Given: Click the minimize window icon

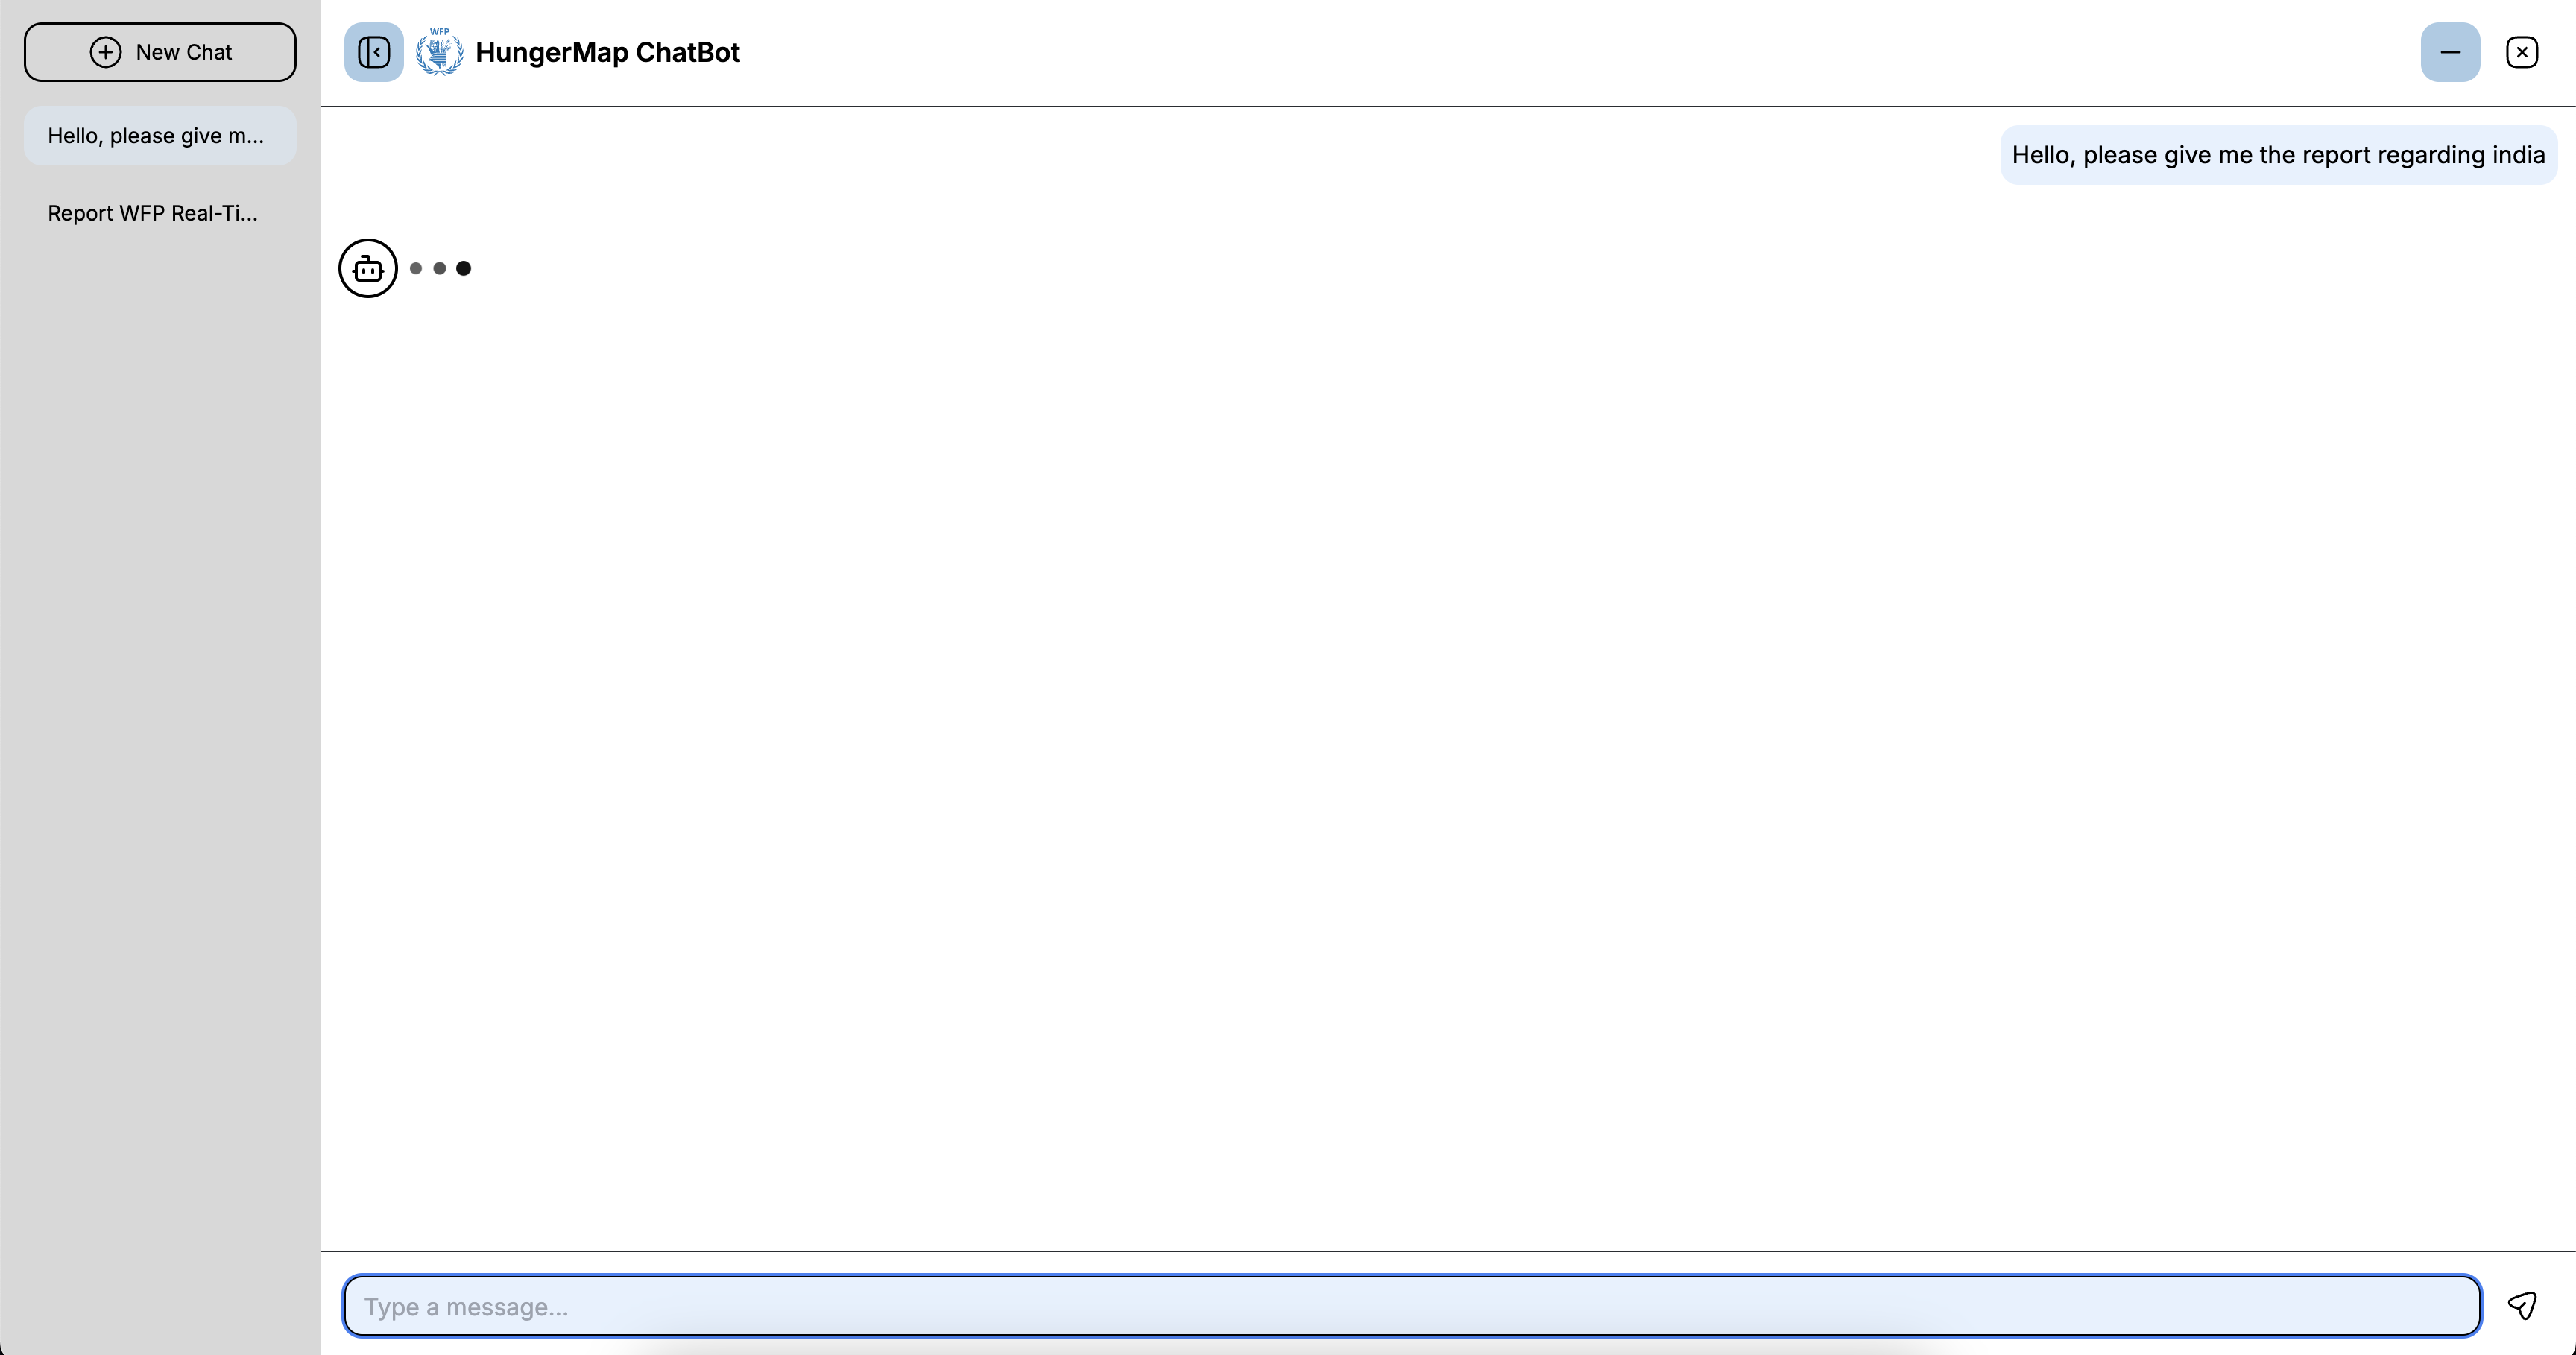Looking at the screenshot, I should click(2450, 51).
